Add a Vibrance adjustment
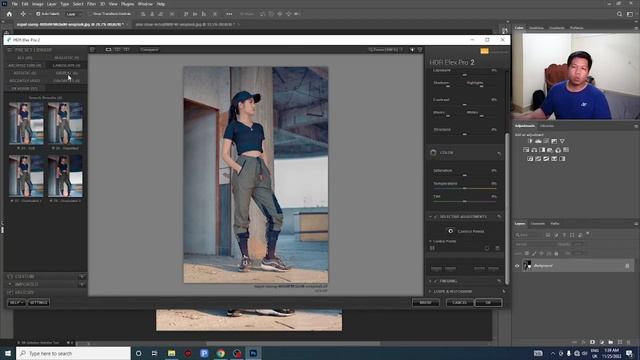This screenshot has height=360, width=640. [562, 141]
